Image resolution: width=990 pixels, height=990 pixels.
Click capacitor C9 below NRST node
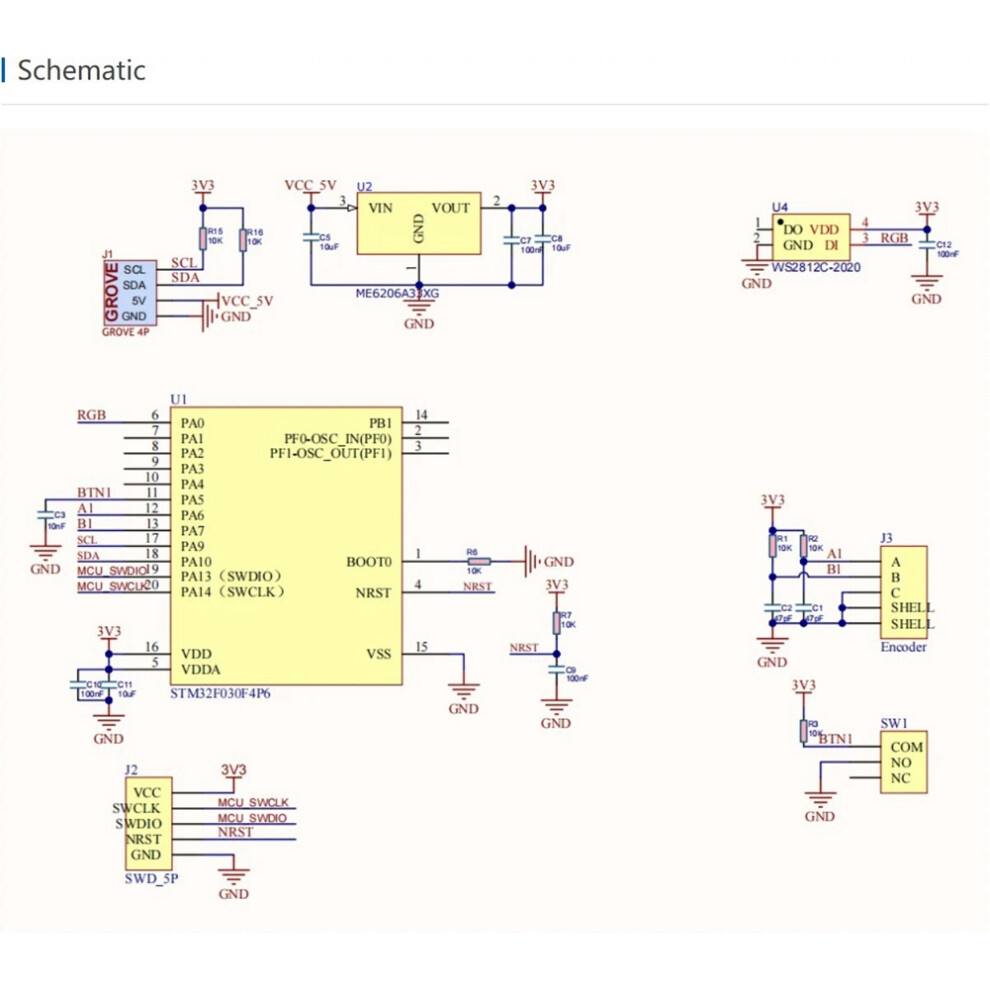pyautogui.click(x=556, y=669)
